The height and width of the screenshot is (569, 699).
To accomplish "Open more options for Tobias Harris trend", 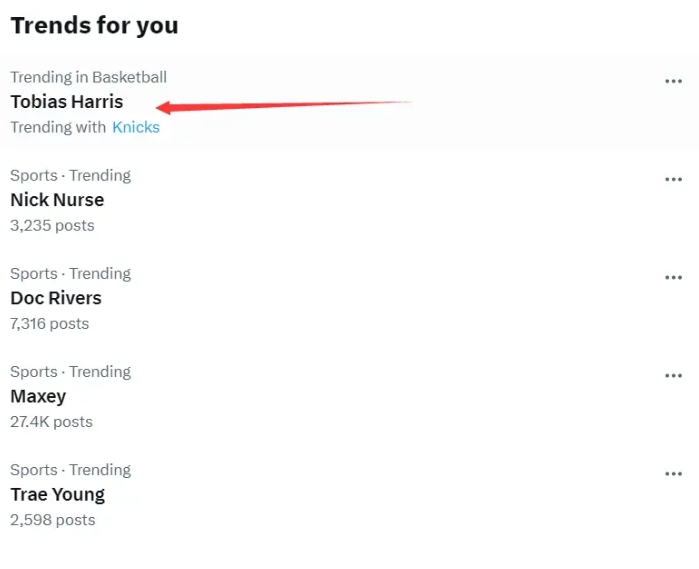I will coord(673,82).
